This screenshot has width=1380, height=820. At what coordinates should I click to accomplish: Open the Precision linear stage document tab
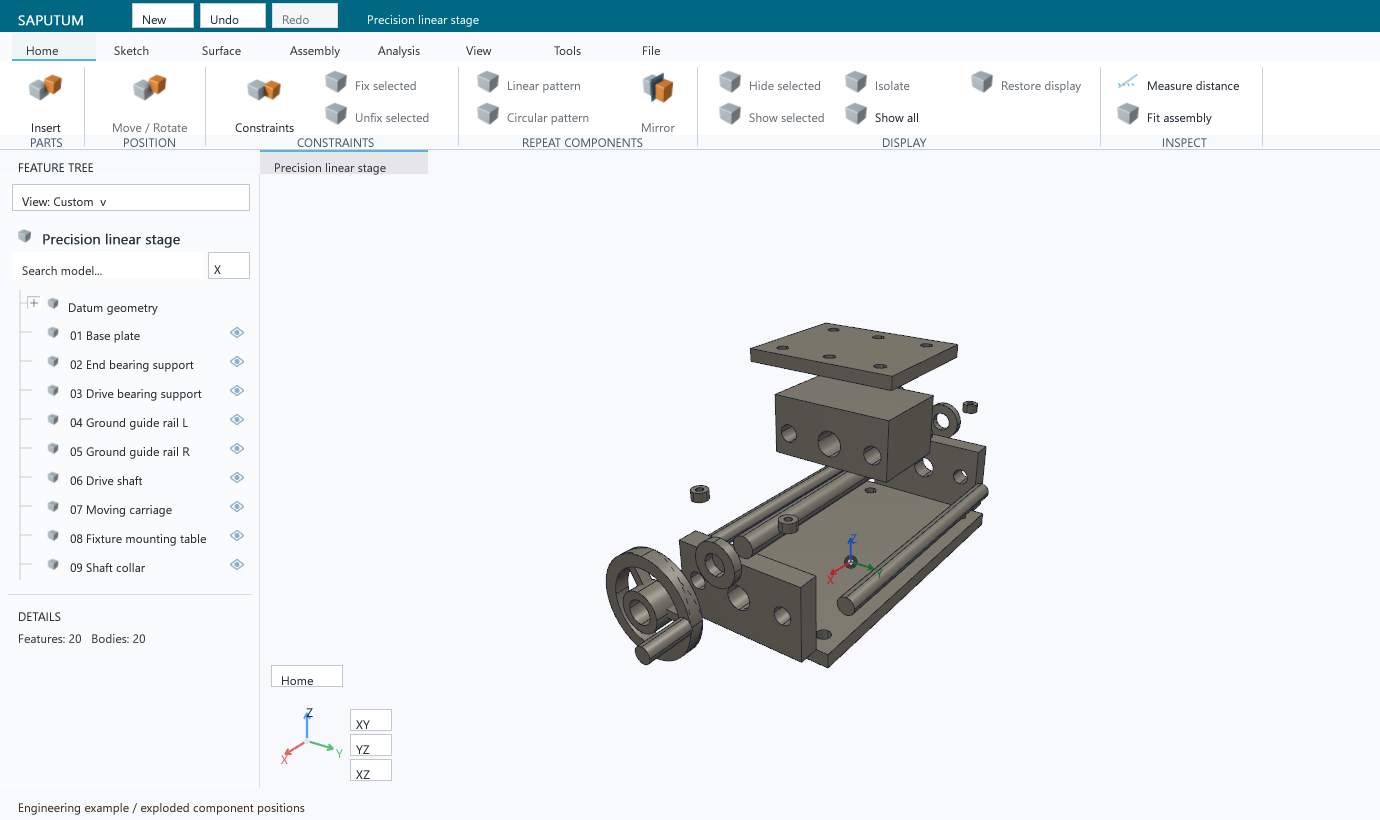pyautogui.click(x=344, y=164)
